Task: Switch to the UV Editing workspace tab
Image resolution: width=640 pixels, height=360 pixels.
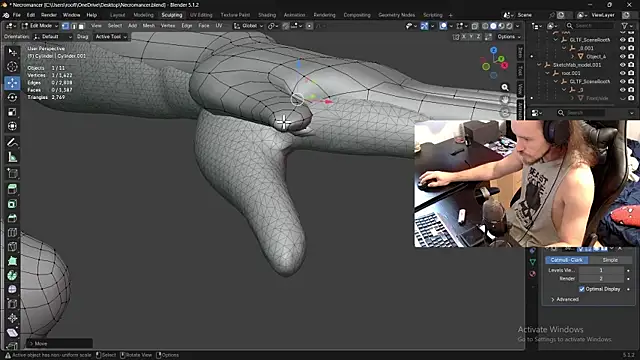Action: [201, 15]
